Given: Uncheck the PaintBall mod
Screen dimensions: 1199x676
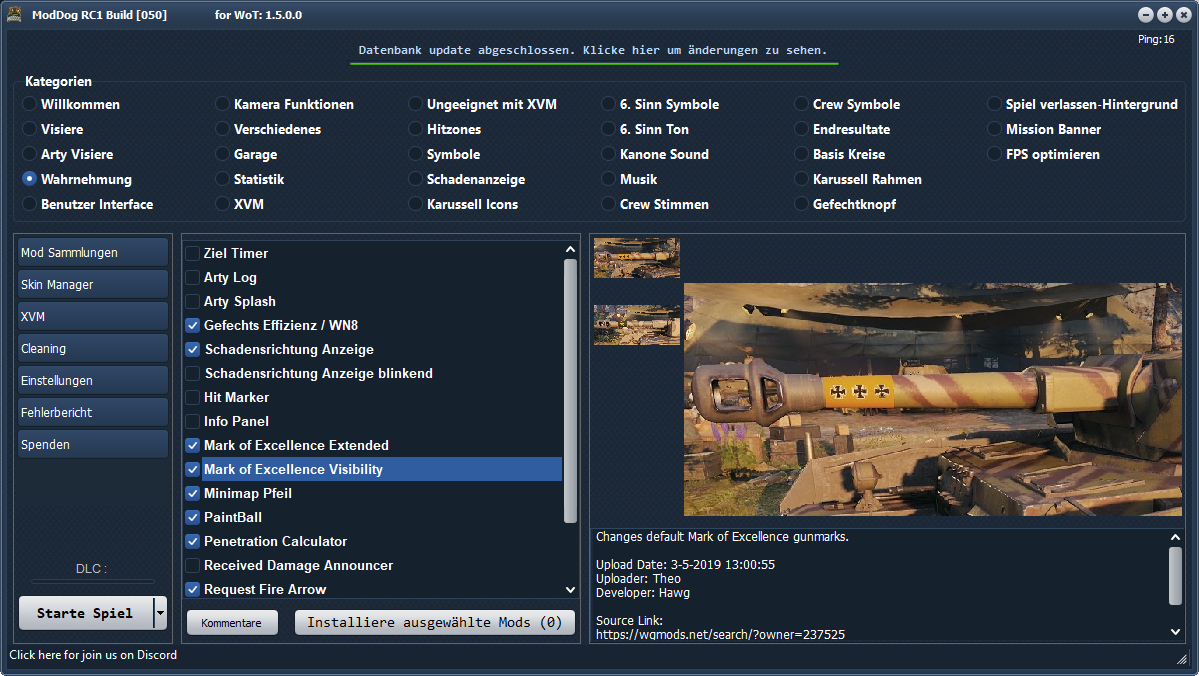Looking at the screenshot, I should point(193,518).
